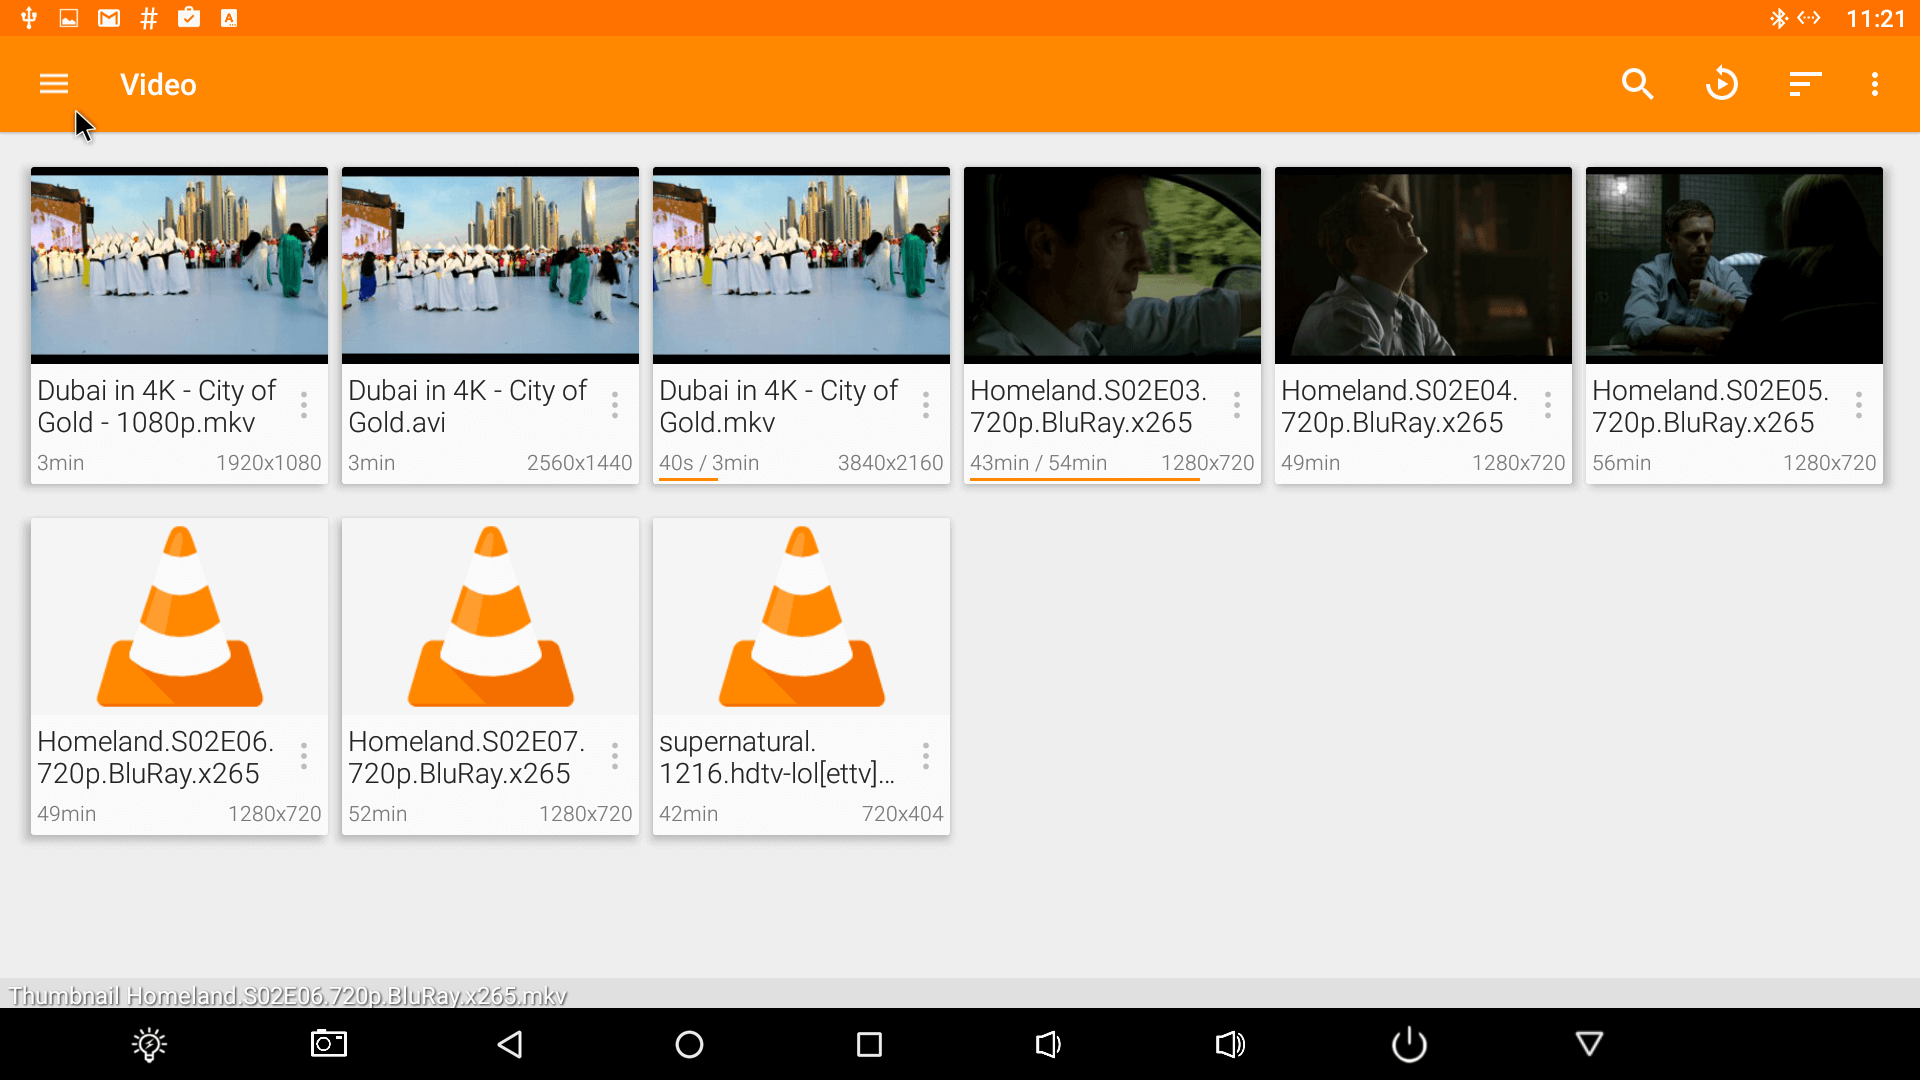This screenshot has width=1920, height=1080.
Task: Play Dubai in 4K City of Gold.avi thumbnail
Action: click(x=490, y=265)
